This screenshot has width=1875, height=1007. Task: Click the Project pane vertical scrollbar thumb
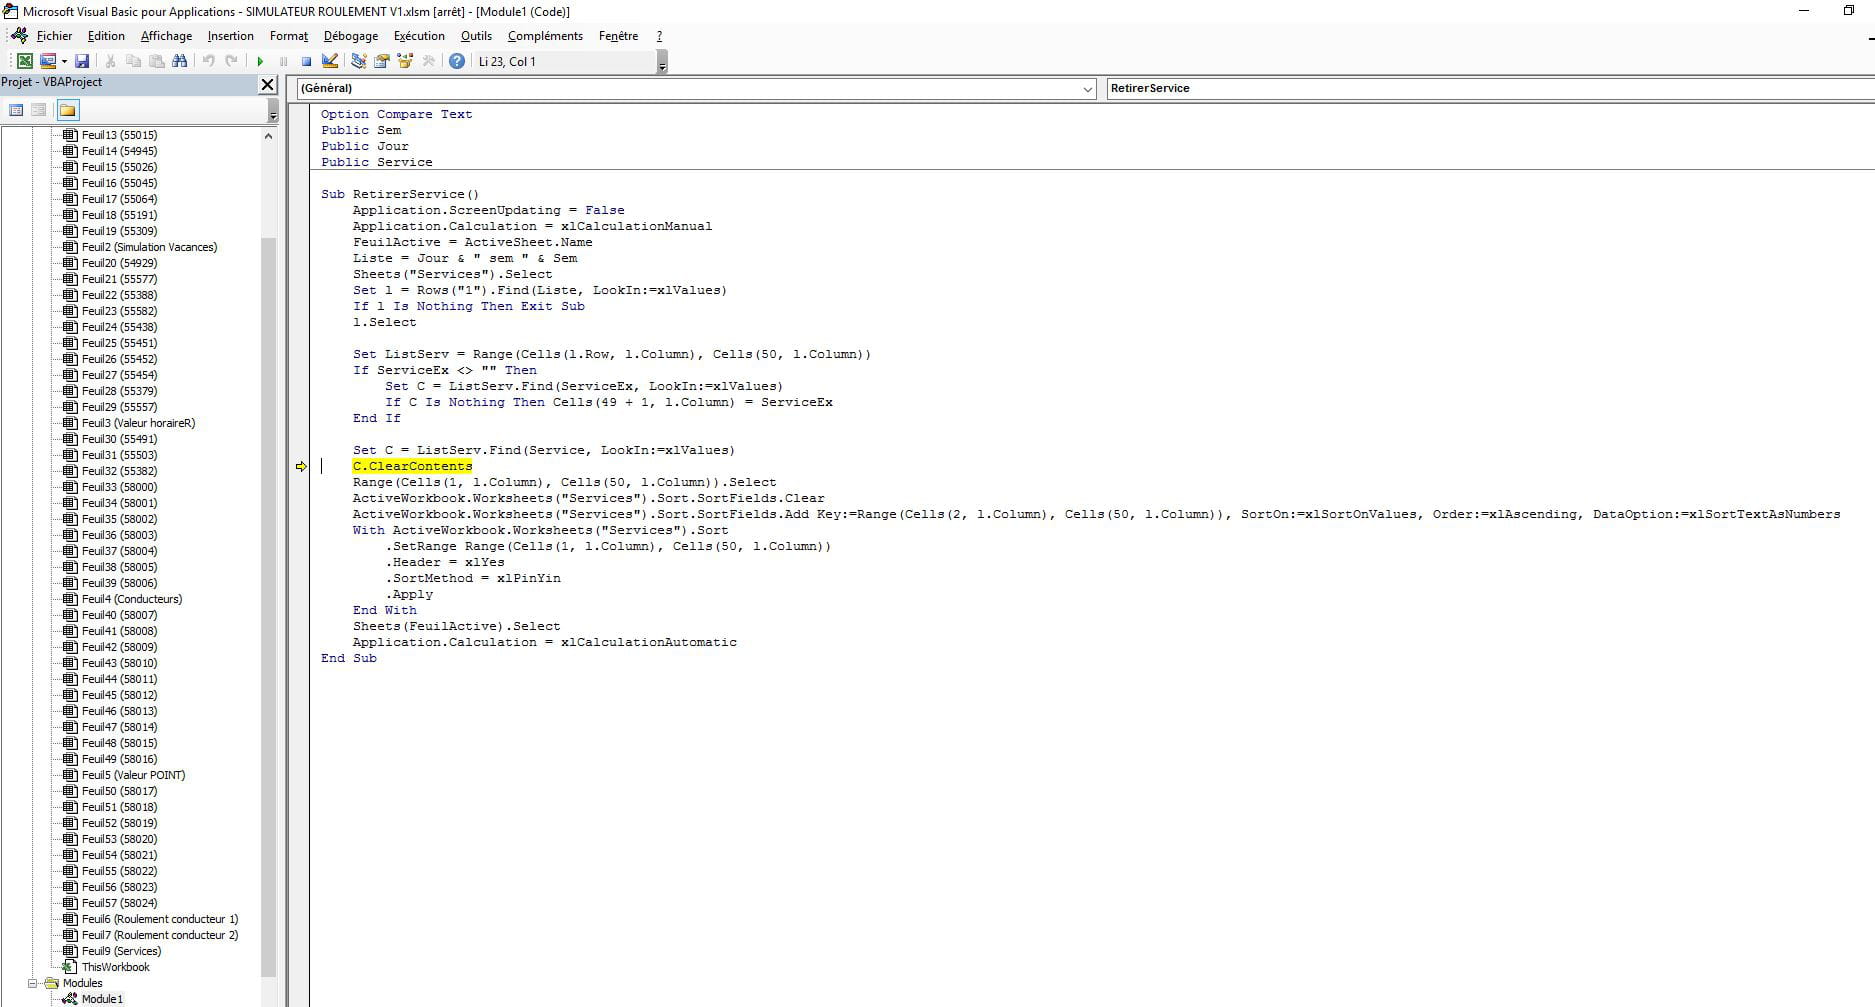click(x=268, y=606)
